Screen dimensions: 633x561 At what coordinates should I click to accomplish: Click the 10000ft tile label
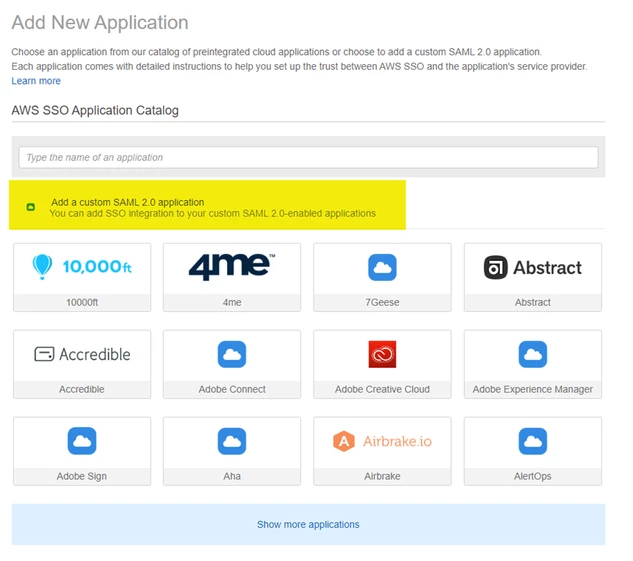click(x=82, y=302)
